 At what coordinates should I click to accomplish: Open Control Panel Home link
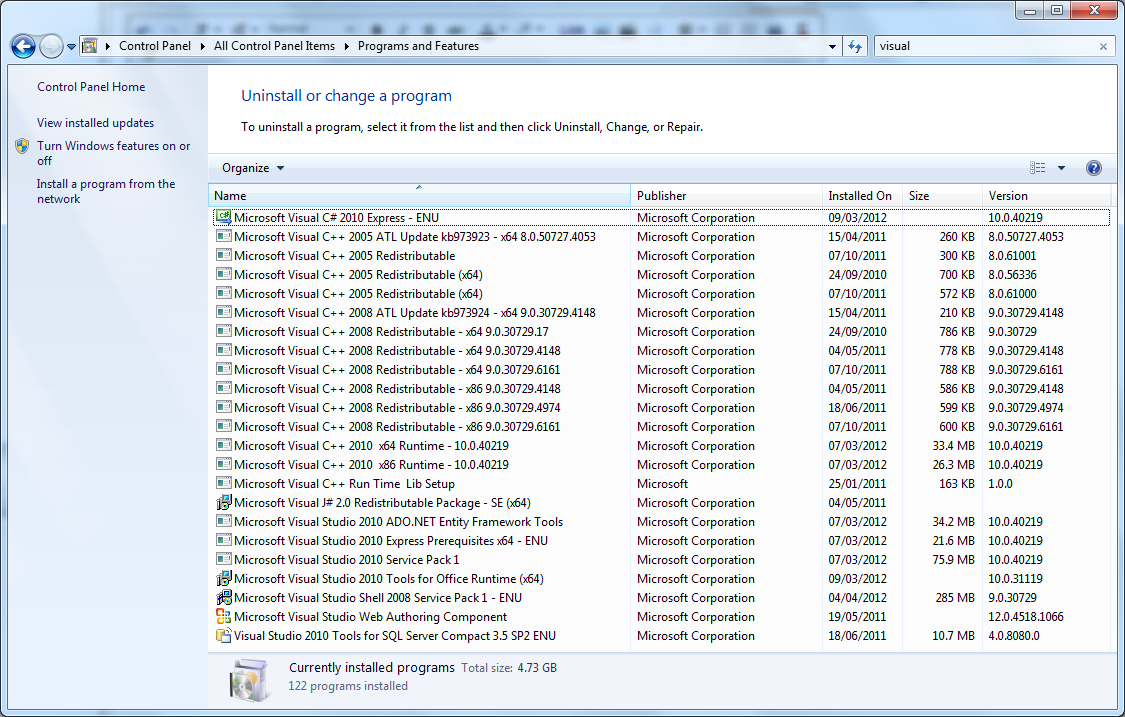point(91,87)
